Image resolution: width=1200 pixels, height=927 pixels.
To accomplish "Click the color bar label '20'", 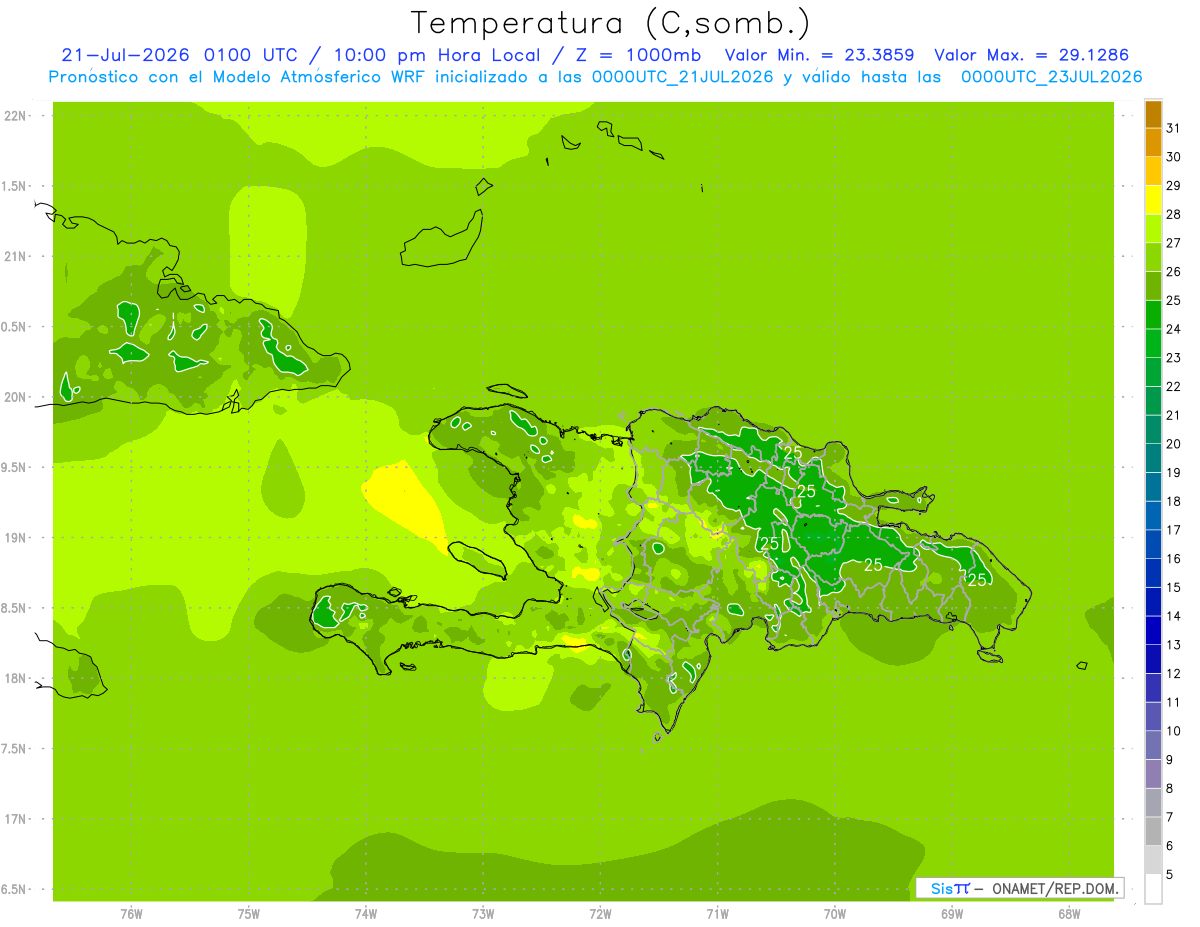I will 1173,444.
